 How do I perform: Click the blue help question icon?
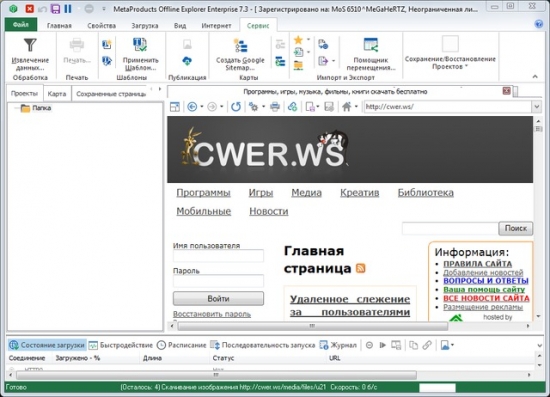(538, 24)
